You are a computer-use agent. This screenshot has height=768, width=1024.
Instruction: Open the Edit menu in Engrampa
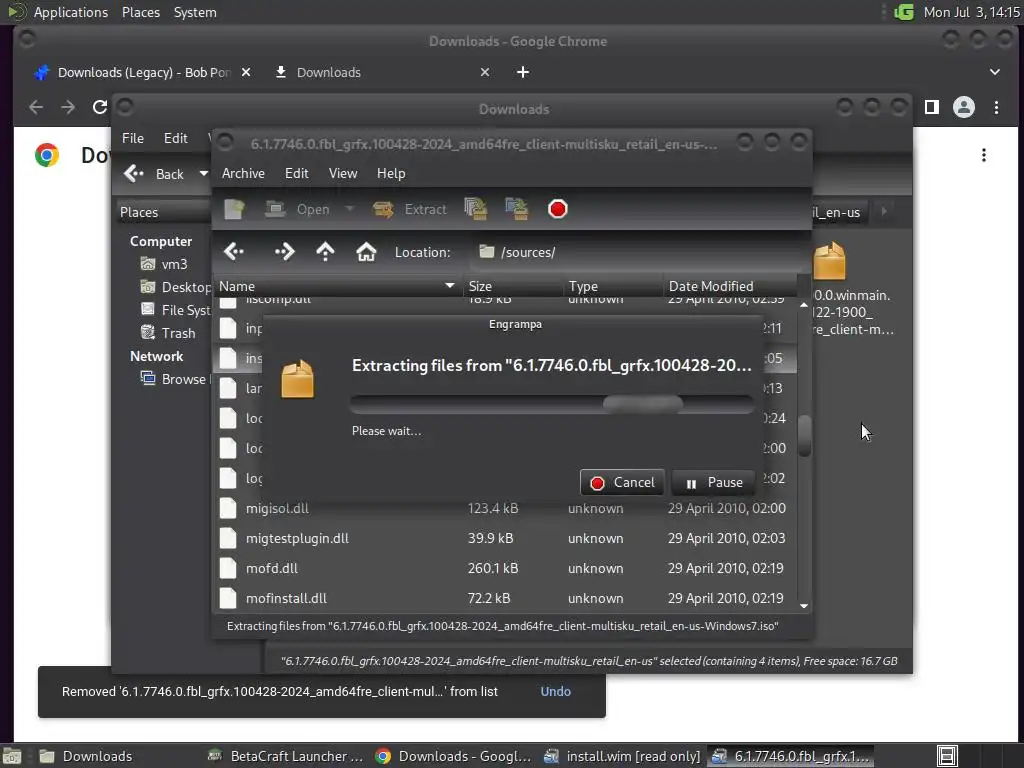coord(296,173)
